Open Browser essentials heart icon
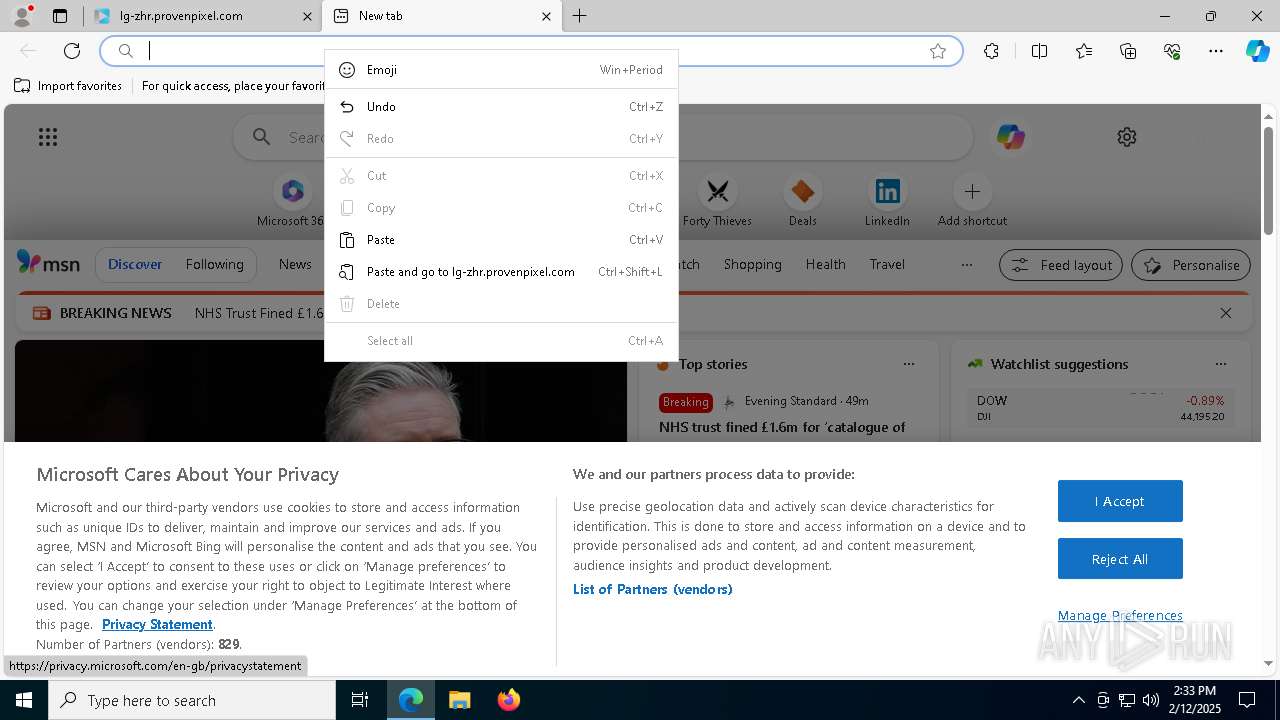Screen dimensions: 1280x720 pos(1172,51)
